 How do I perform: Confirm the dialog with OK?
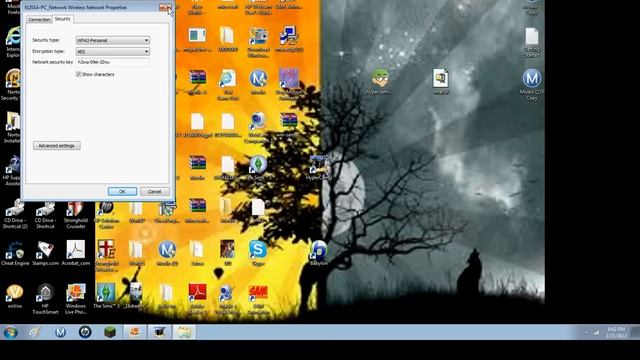(x=122, y=191)
